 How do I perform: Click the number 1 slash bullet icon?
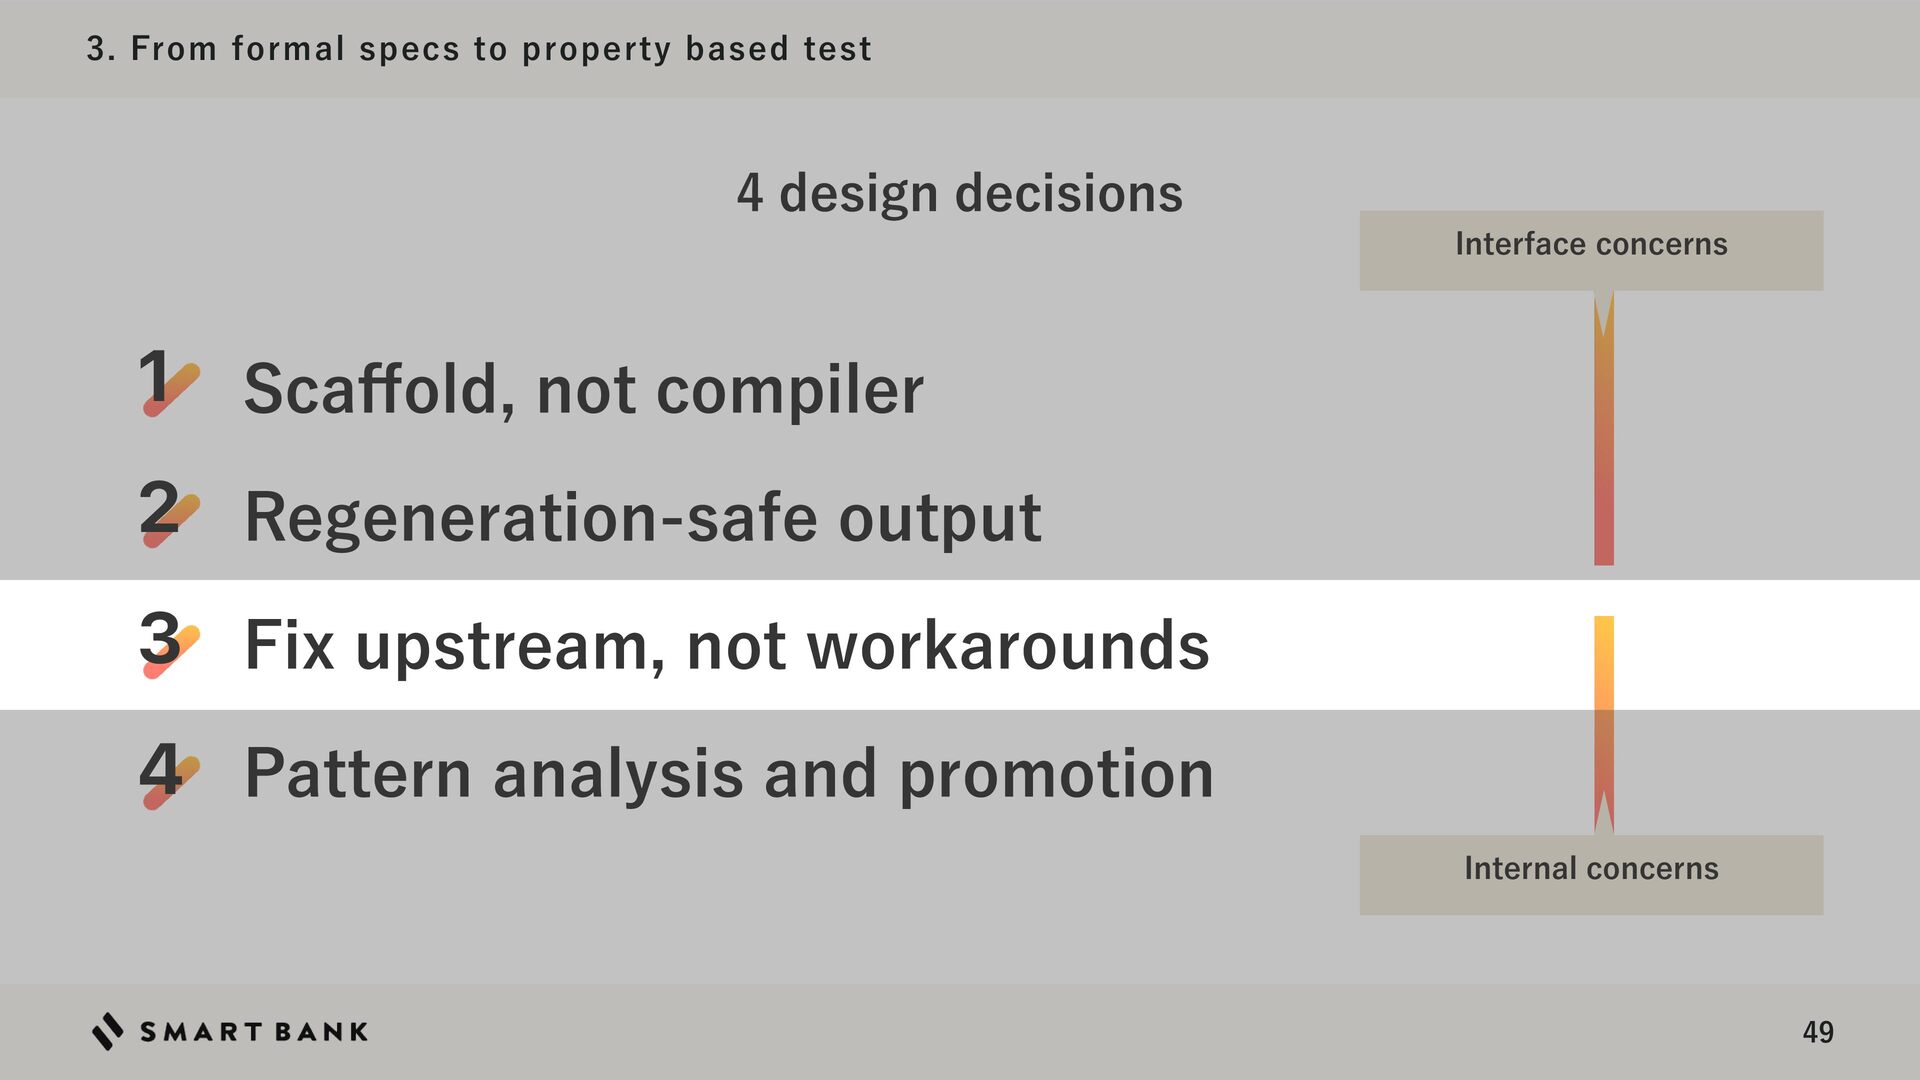click(168, 382)
